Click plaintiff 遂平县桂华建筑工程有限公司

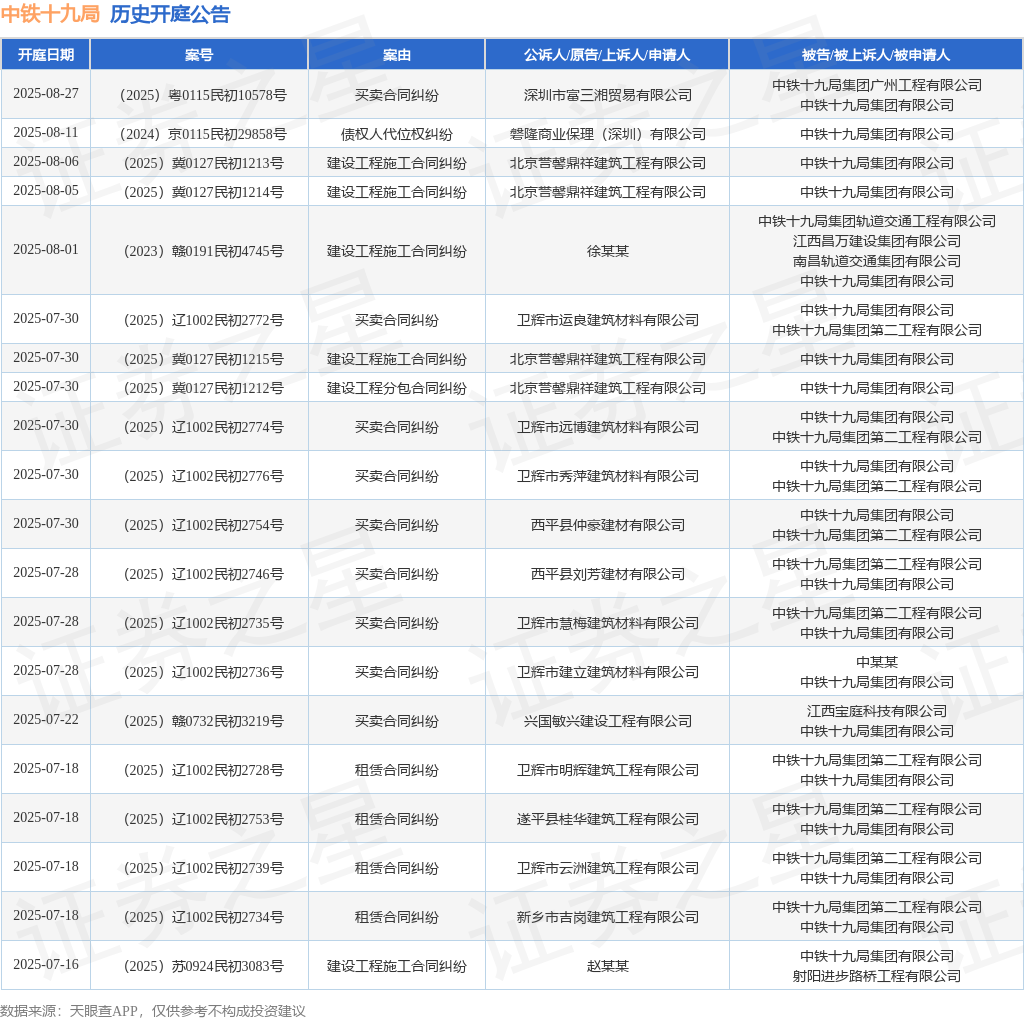tap(607, 820)
